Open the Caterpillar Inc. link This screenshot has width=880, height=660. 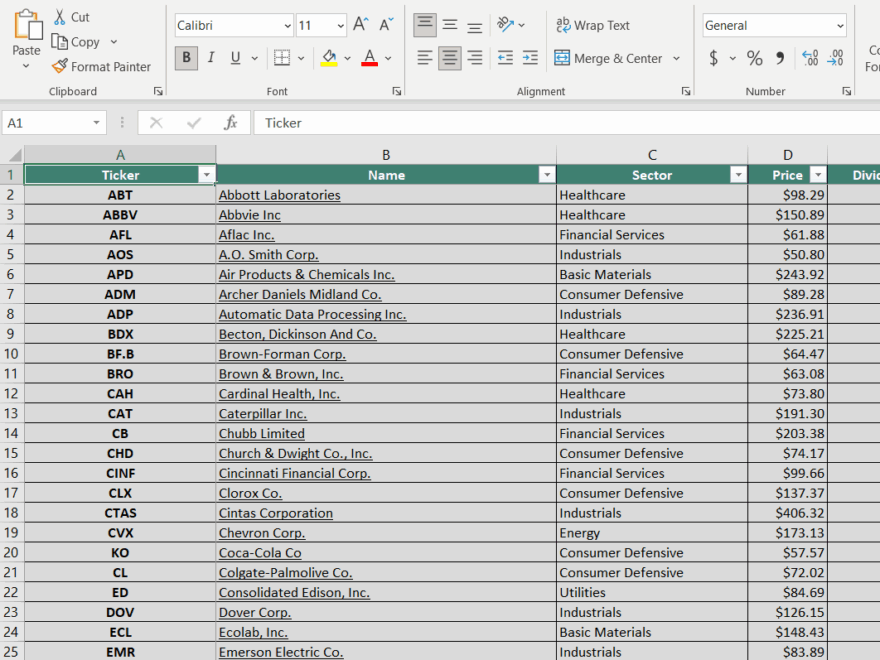tap(263, 414)
